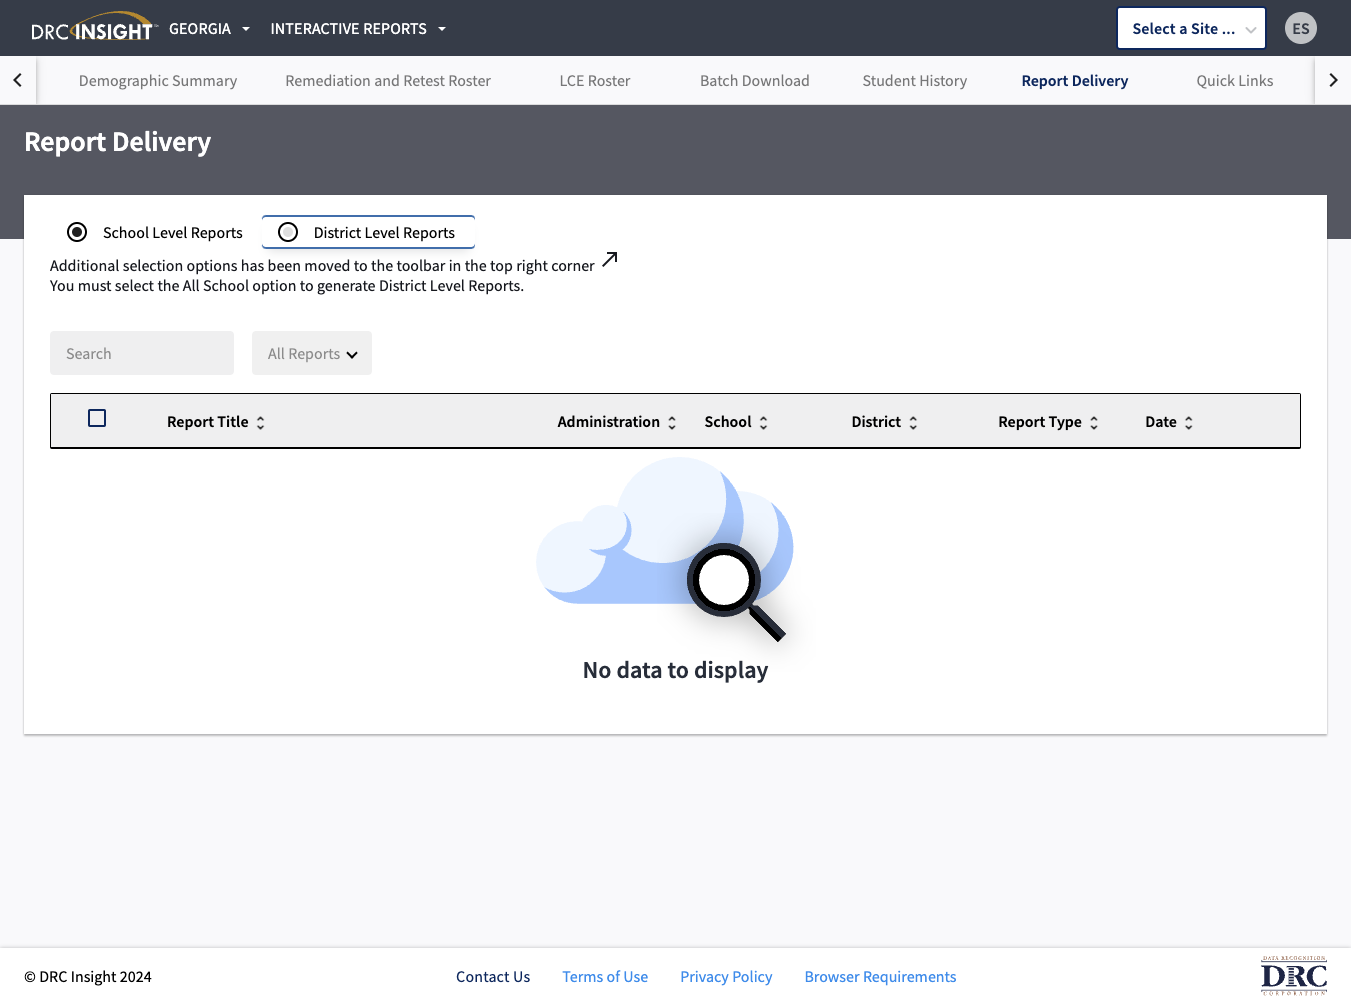Select the Report Delivery tab
The height and width of the screenshot is (1004, 1351).
(x=1075, y=80)
